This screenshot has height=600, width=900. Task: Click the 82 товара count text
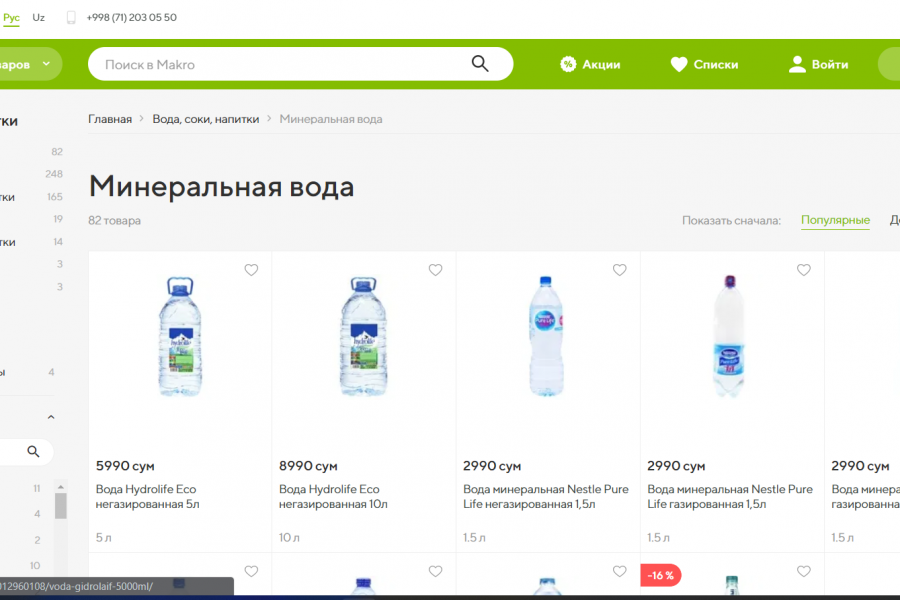coord(114,220)
